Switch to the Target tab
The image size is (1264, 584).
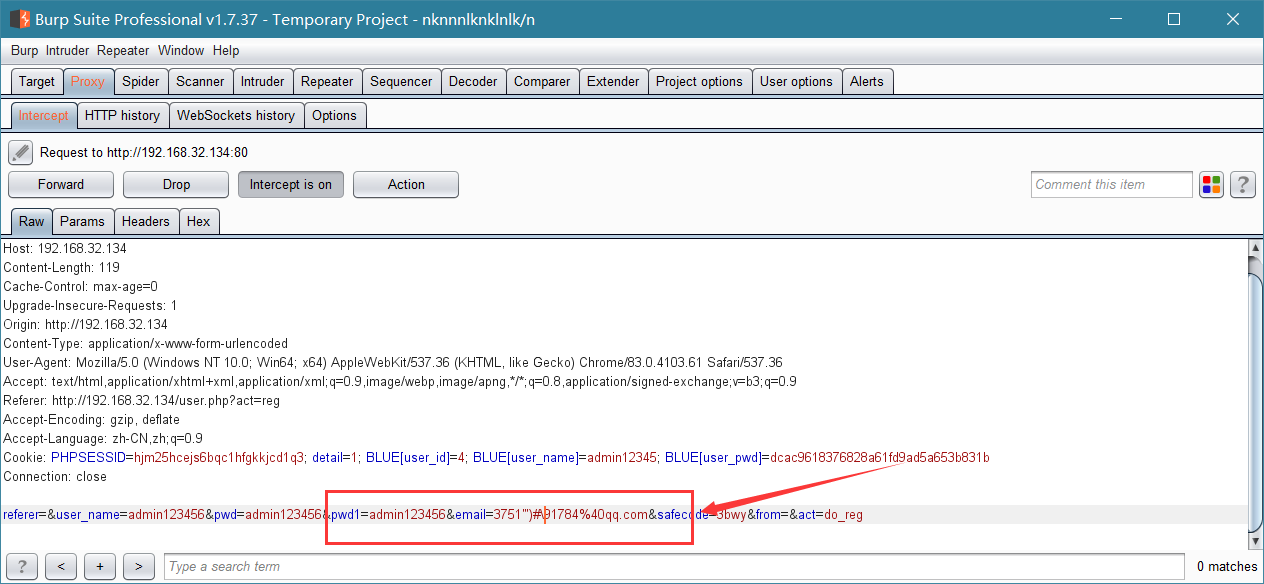pos(37,82)
